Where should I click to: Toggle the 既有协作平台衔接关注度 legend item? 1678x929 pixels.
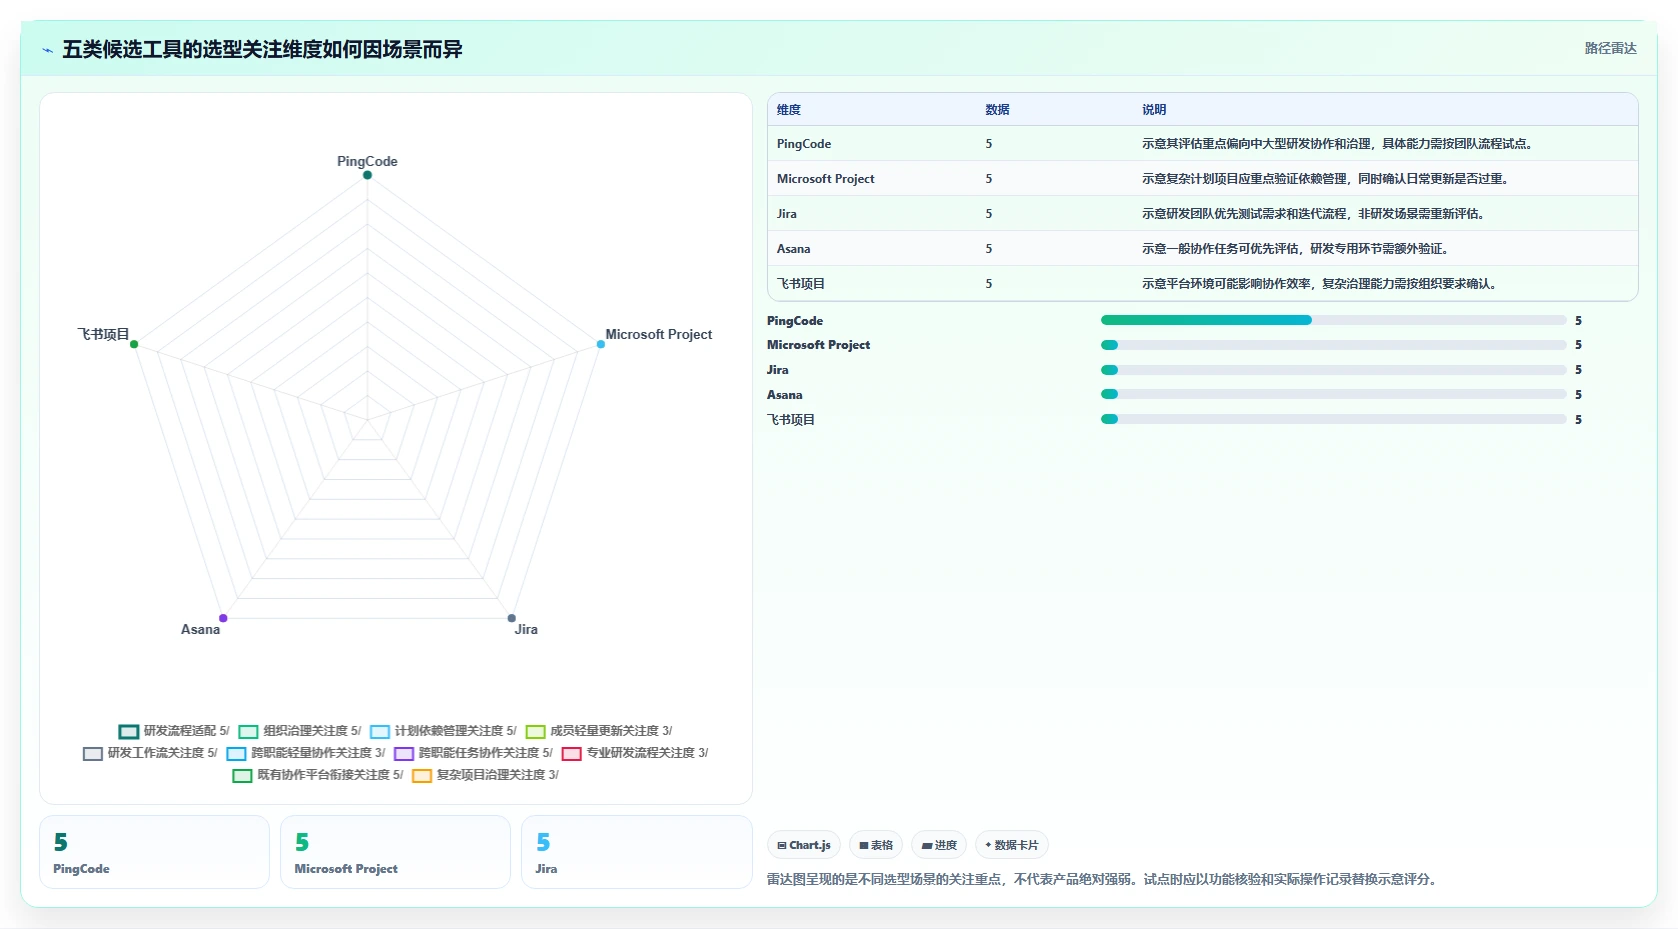(318, 775)
